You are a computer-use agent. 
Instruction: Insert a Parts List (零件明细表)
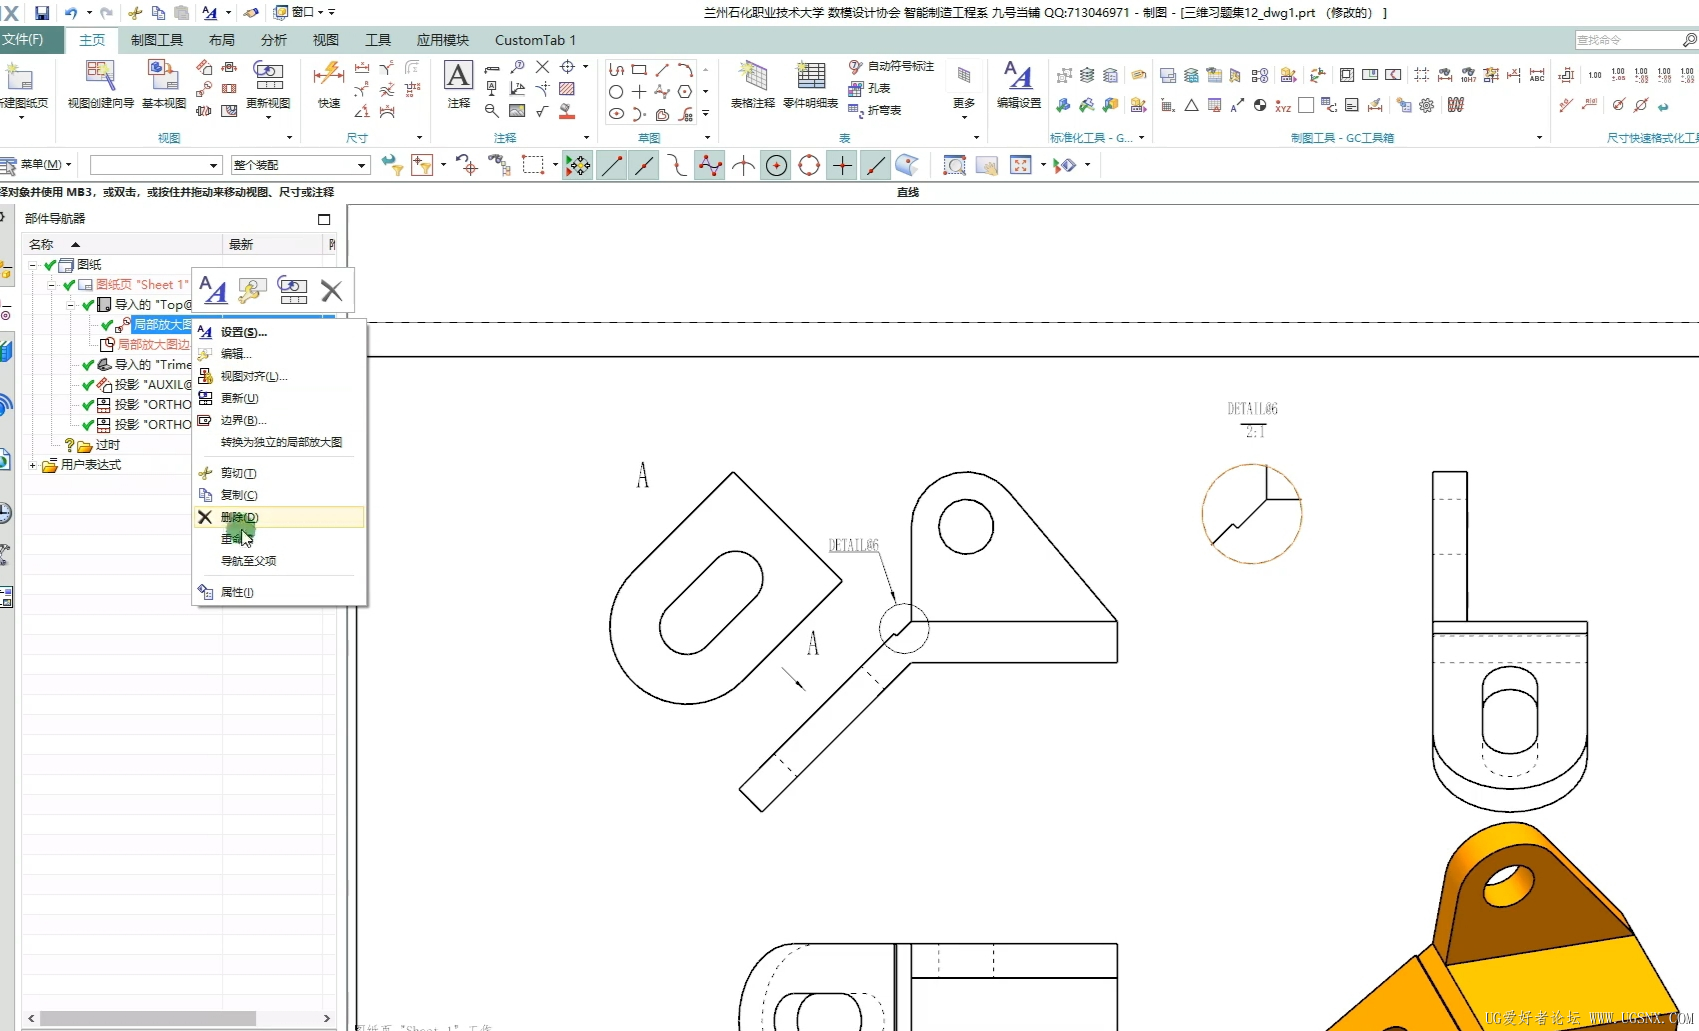[810, 85]
